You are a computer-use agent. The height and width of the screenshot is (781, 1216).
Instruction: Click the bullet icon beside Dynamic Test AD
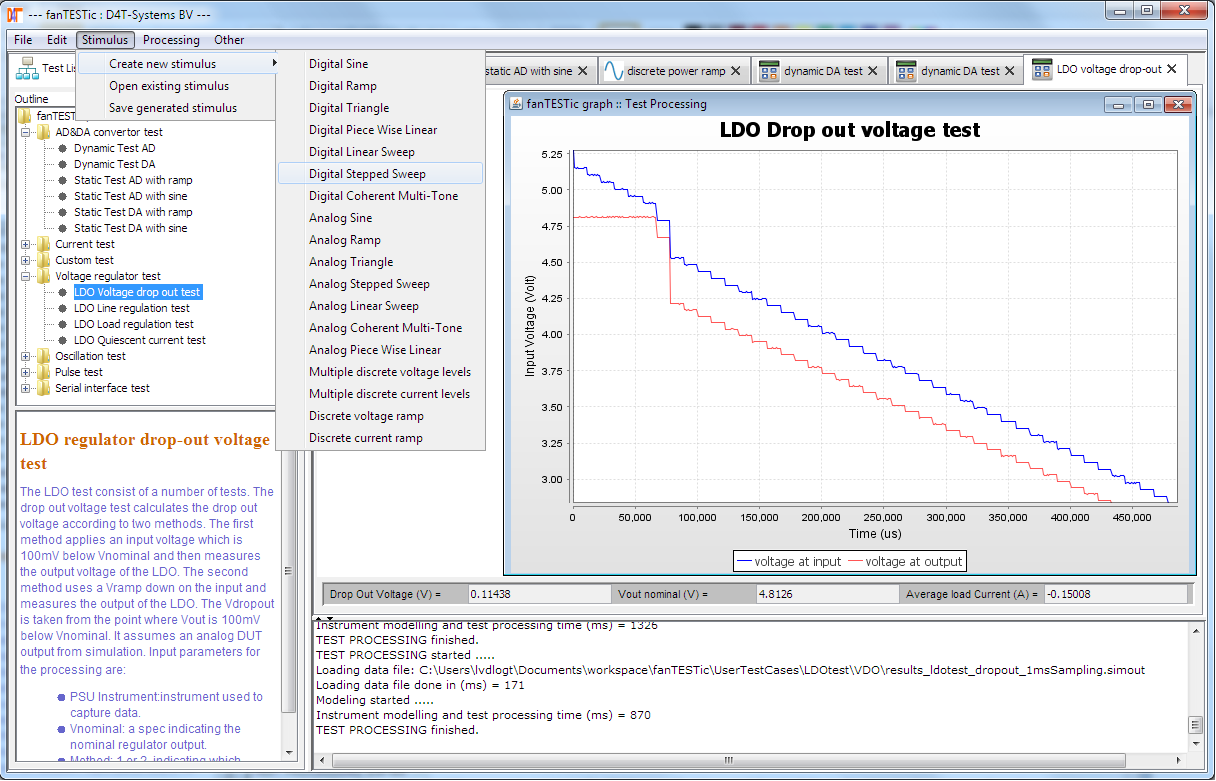[62, 148]
